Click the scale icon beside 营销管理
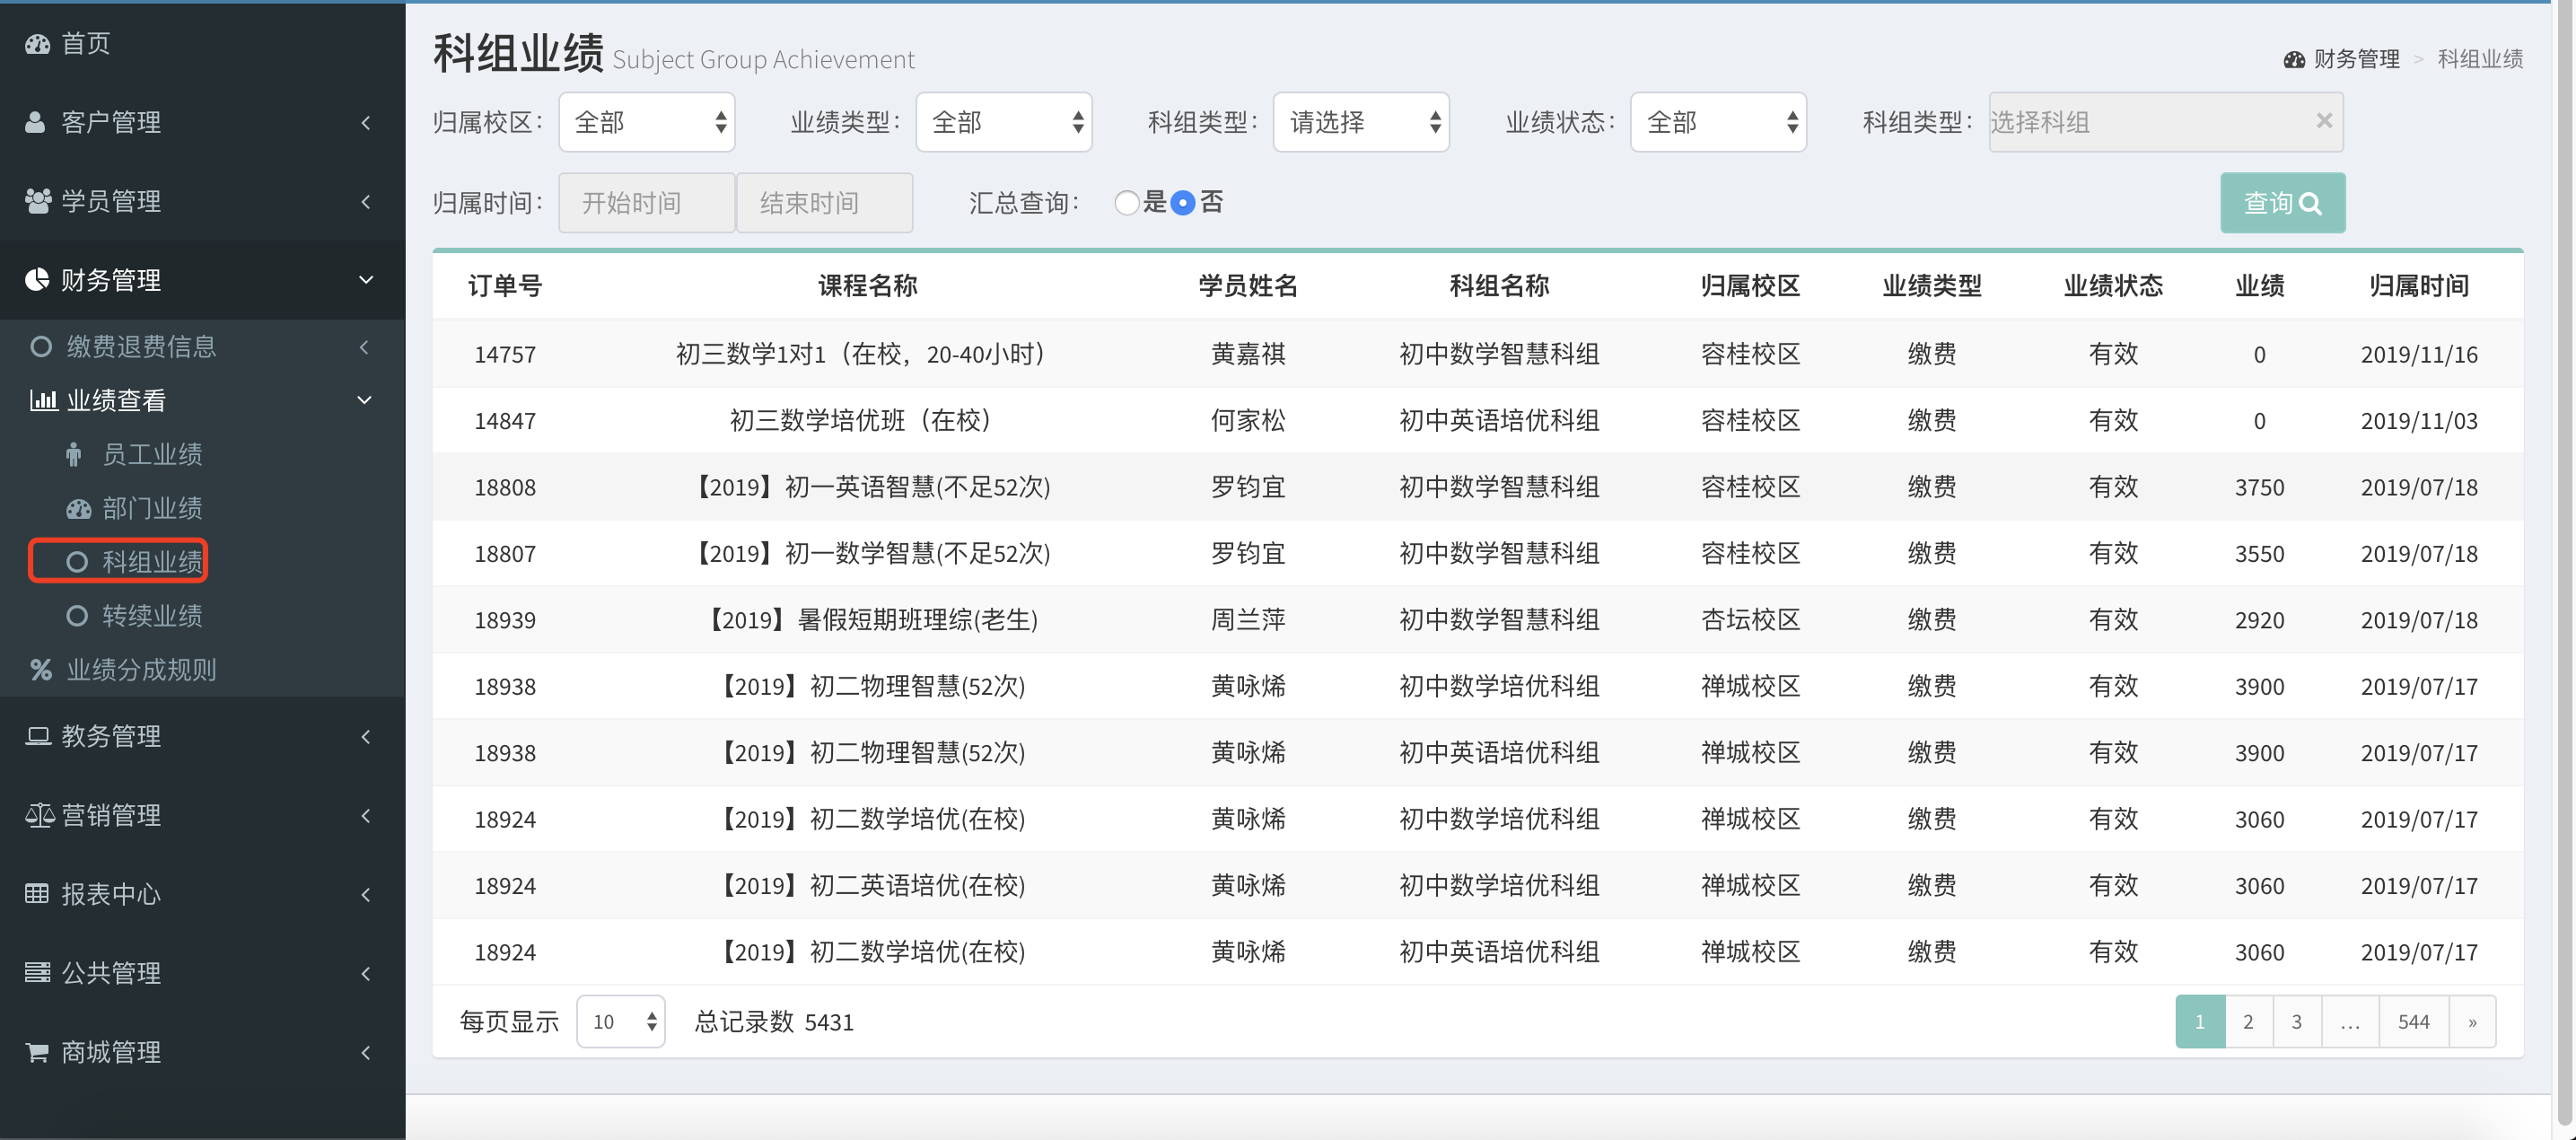2576x1140 pixels. [x=38, y=815]
